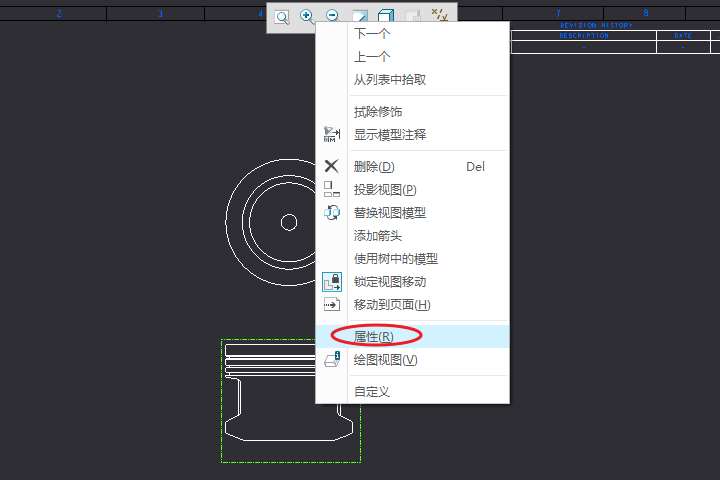The height and width of the screenshot is (480, 720).
Task: Click 显示模型注释 menu entry
Action: tap(412, 135)
